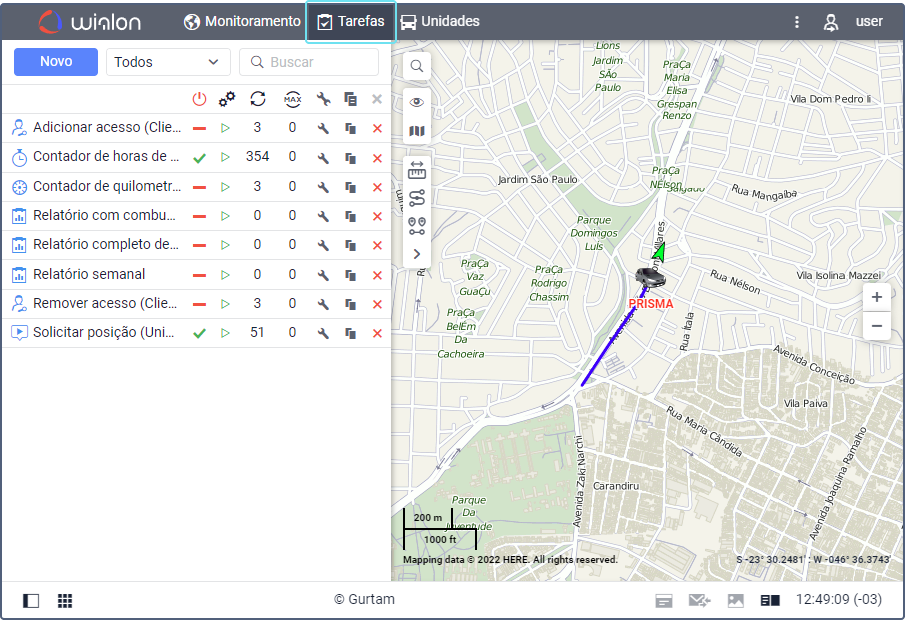Select the distance measuring tool
The image size is (905, 620).
(x=417, y=170)
